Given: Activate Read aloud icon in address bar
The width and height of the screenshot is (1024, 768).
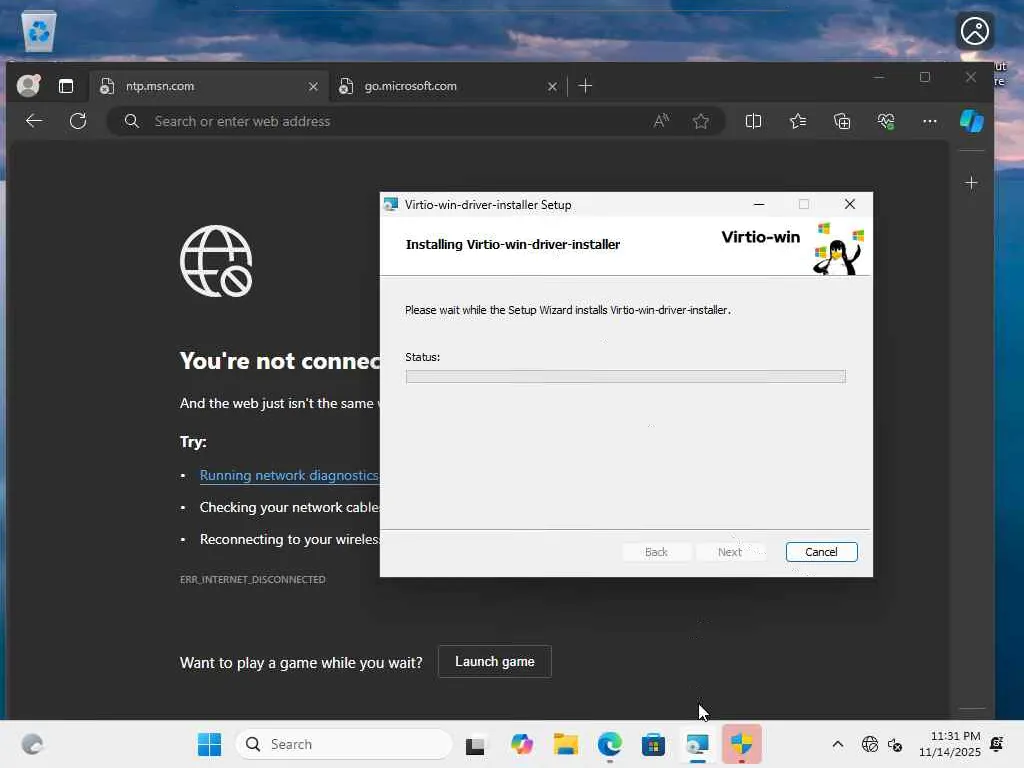Looking at the screenshot, I should 661,121.
